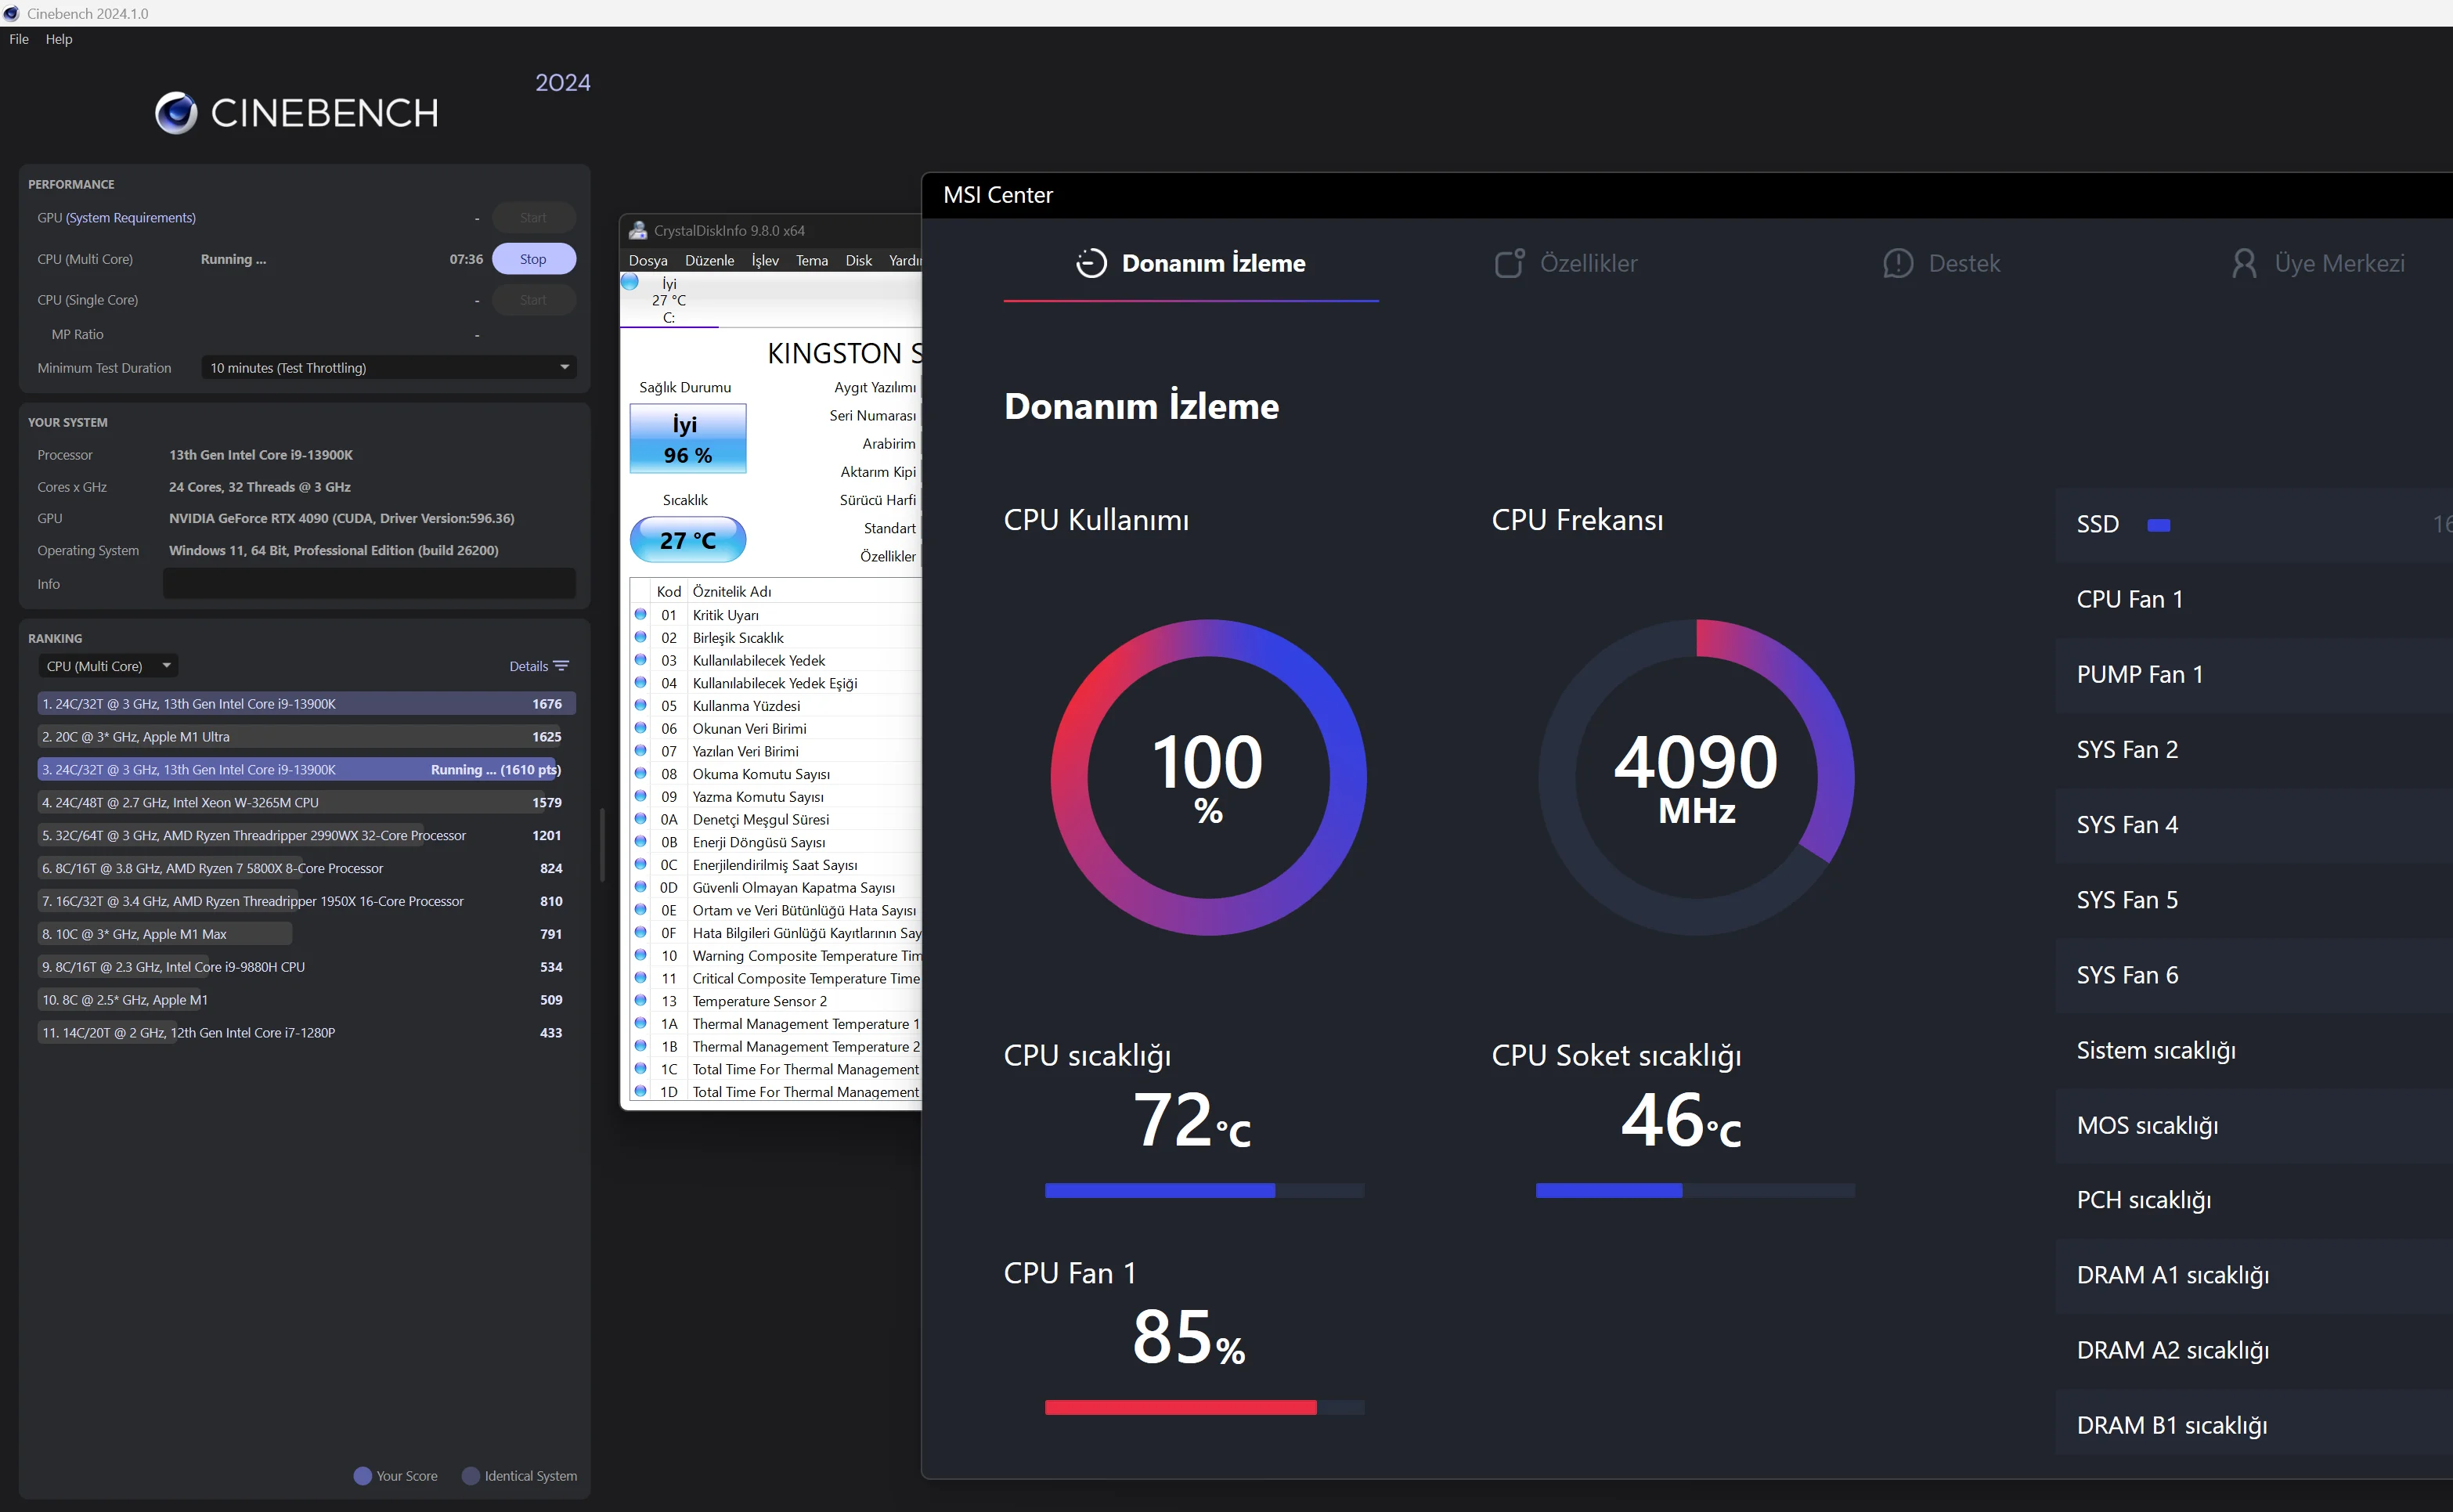Click the status orb for attribute 05 Kullanma Yüzdesi
The image size is (2453, 1512).
[x=640, y=705]
